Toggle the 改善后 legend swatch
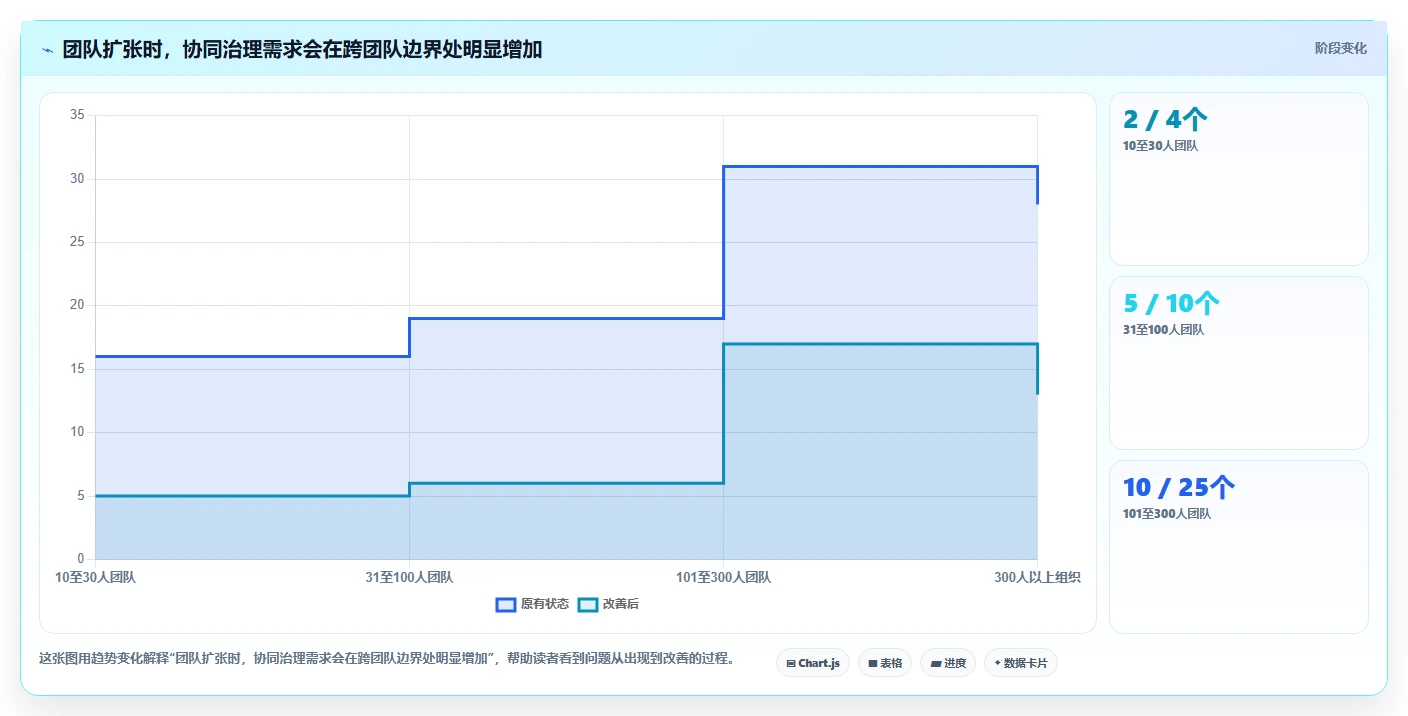The width and height of the screenshot is (1408, 716). pos(588,604)
